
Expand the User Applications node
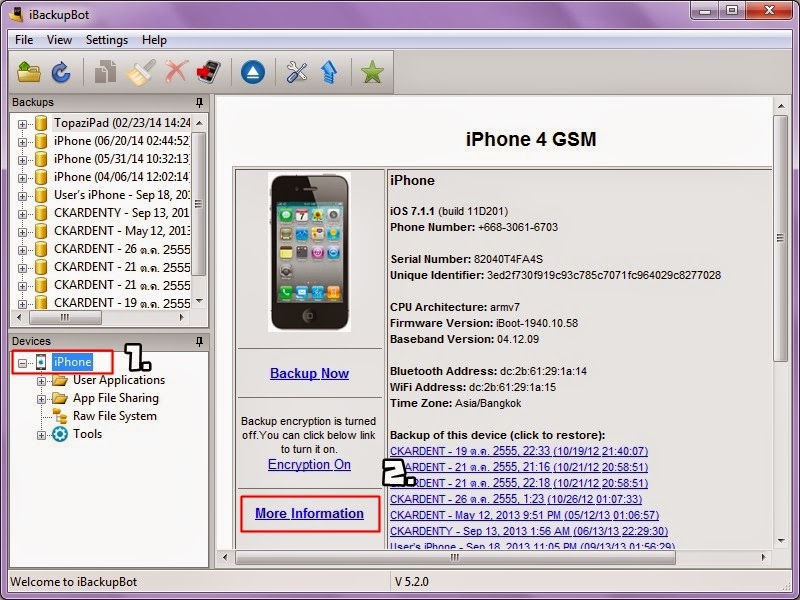(41, 381)
